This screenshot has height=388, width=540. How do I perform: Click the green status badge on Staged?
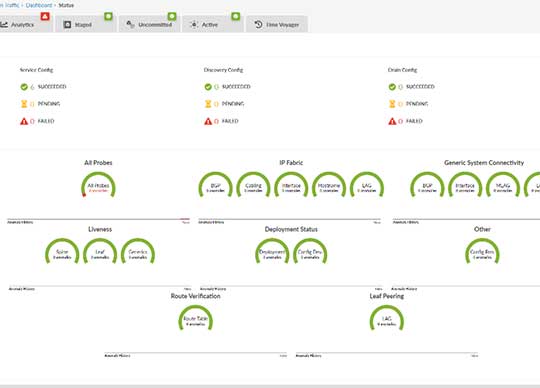[108, 16]
